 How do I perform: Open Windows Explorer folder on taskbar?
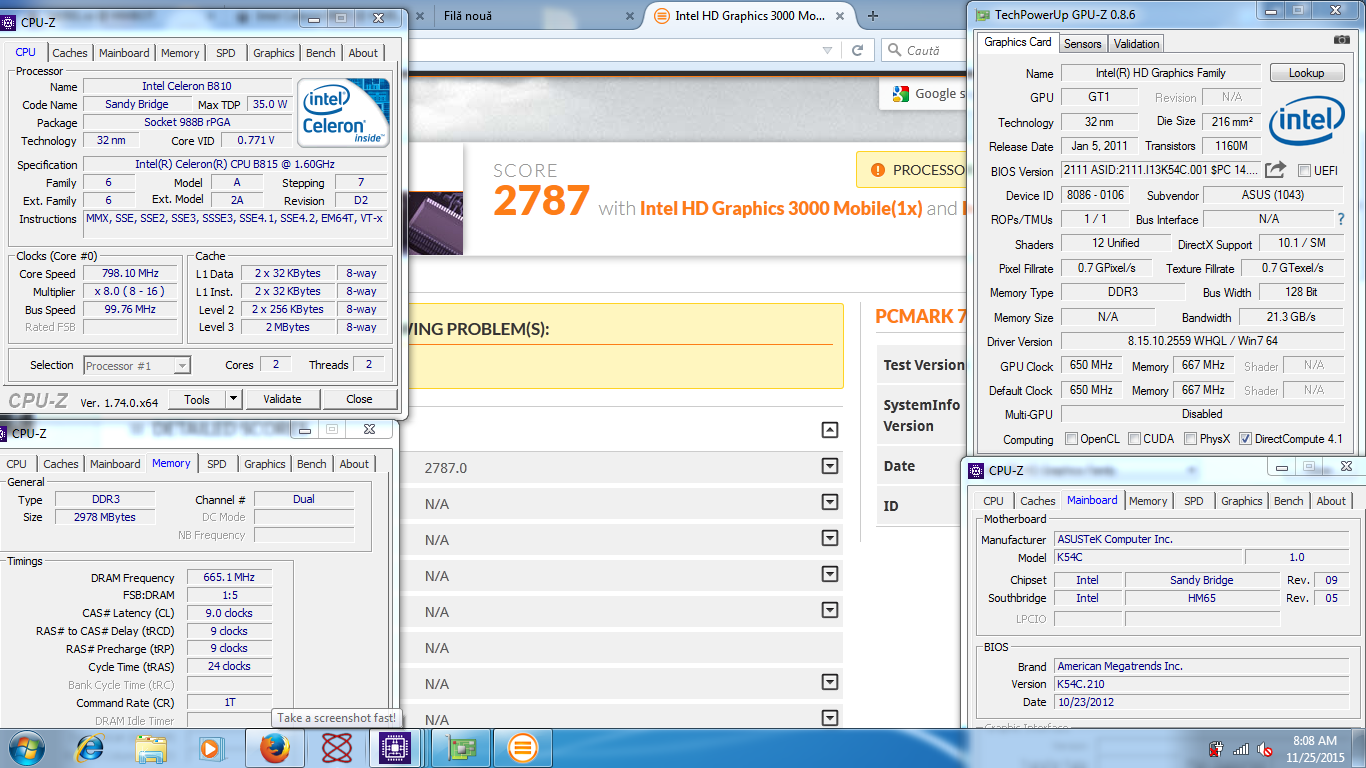tap(151, 748)
